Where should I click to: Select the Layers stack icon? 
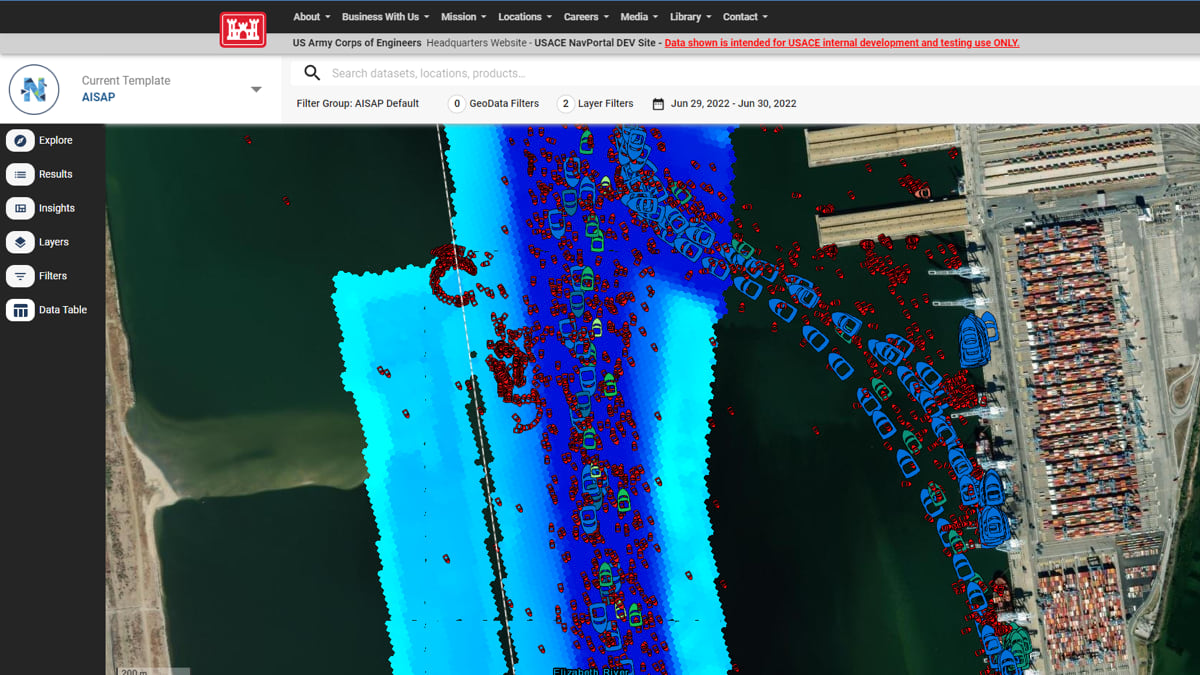[x=20, y=243]
